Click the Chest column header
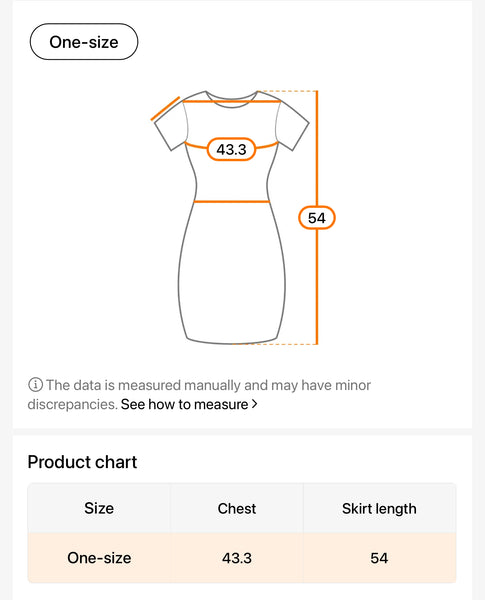Viewport: 485px width, 600px height. [237, 509]
